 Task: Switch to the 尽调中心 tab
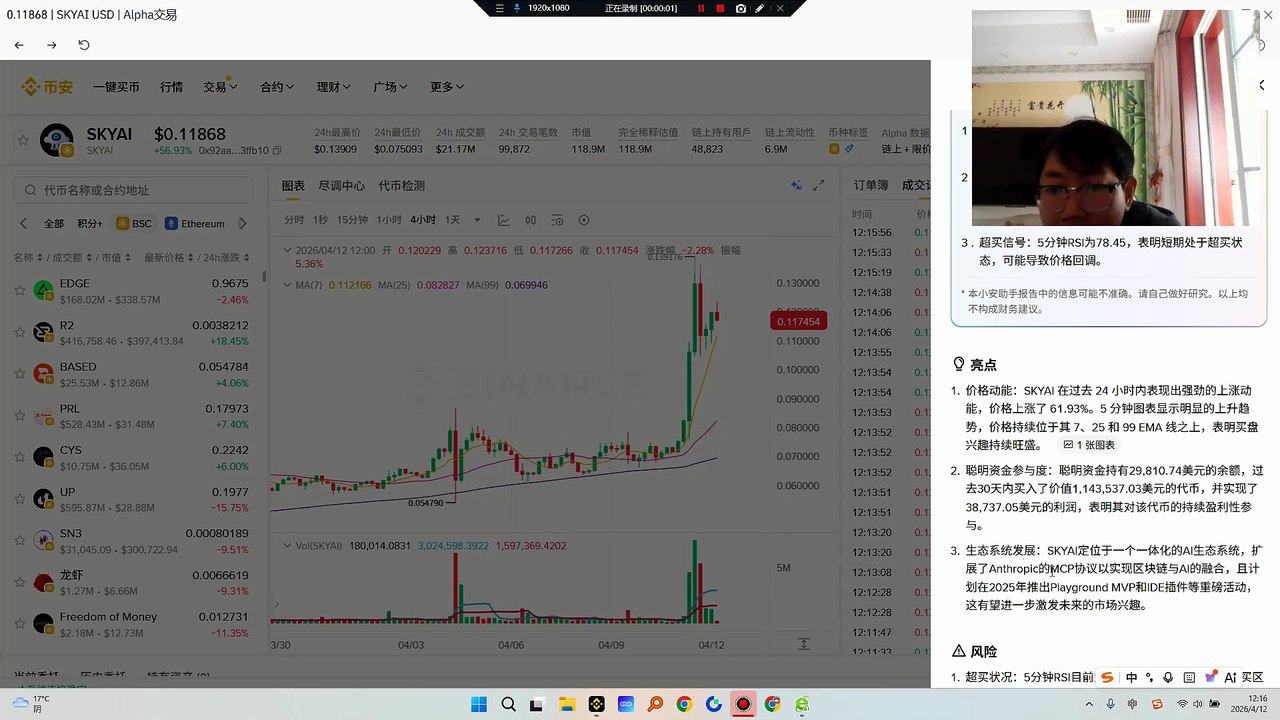click(x=341, y=185)
